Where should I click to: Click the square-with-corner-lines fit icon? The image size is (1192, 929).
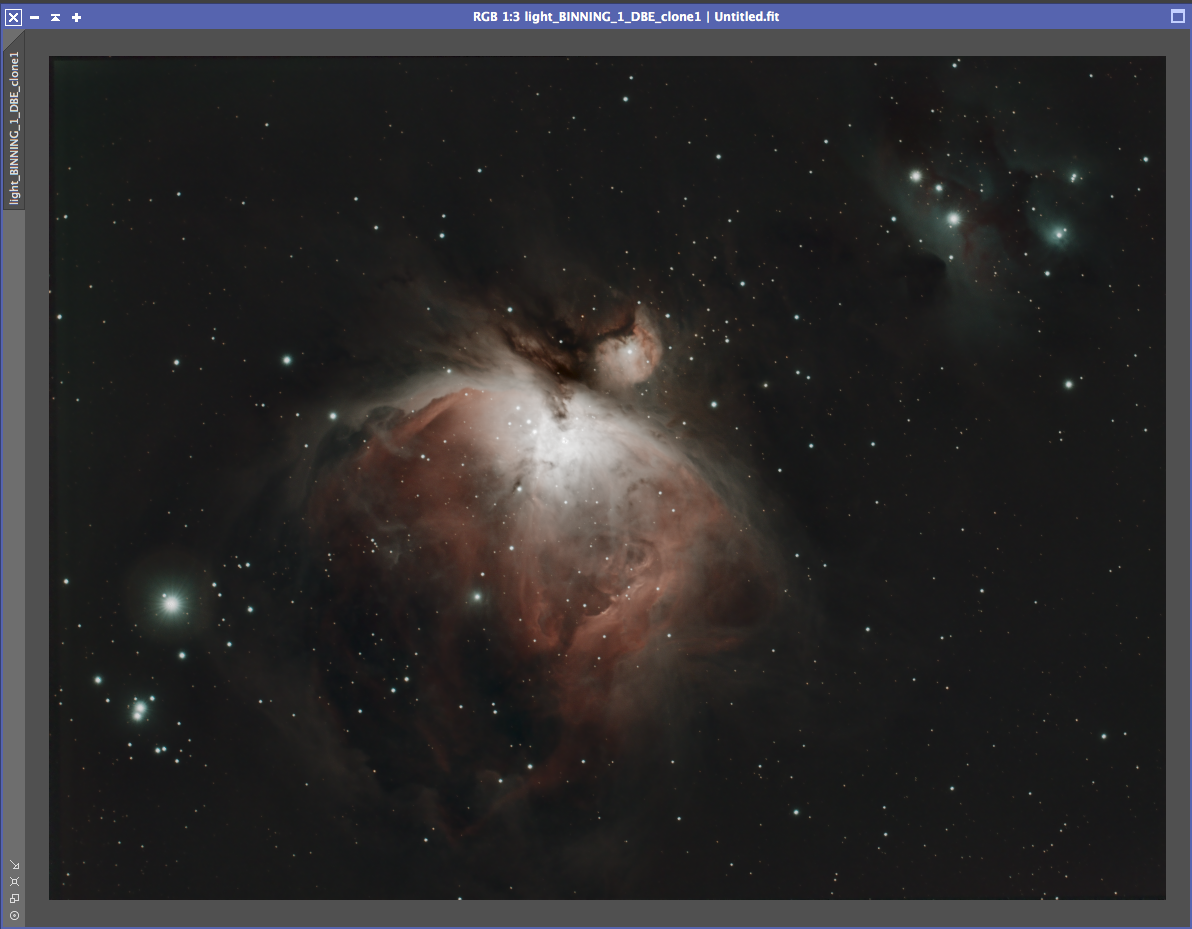click(x=14, y=881)
